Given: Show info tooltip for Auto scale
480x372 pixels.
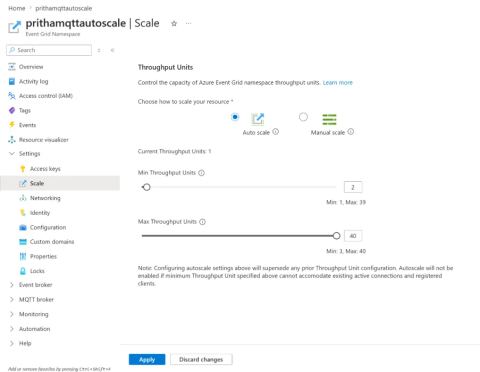Looking at the screenshot, I should coord(276,132).
